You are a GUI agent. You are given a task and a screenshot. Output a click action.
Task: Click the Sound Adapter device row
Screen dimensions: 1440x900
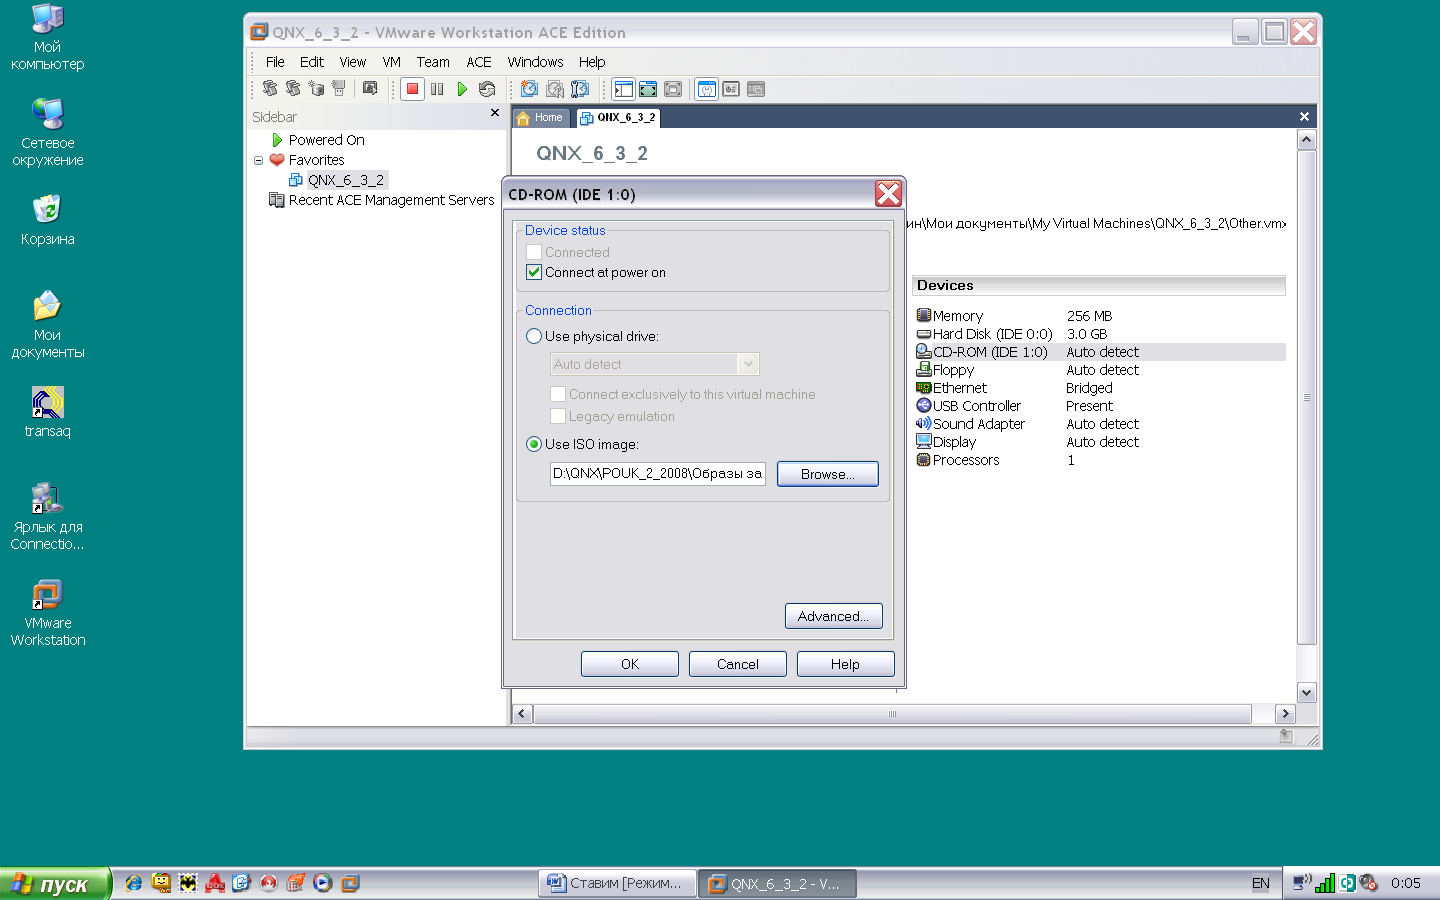click(1100, 424)
